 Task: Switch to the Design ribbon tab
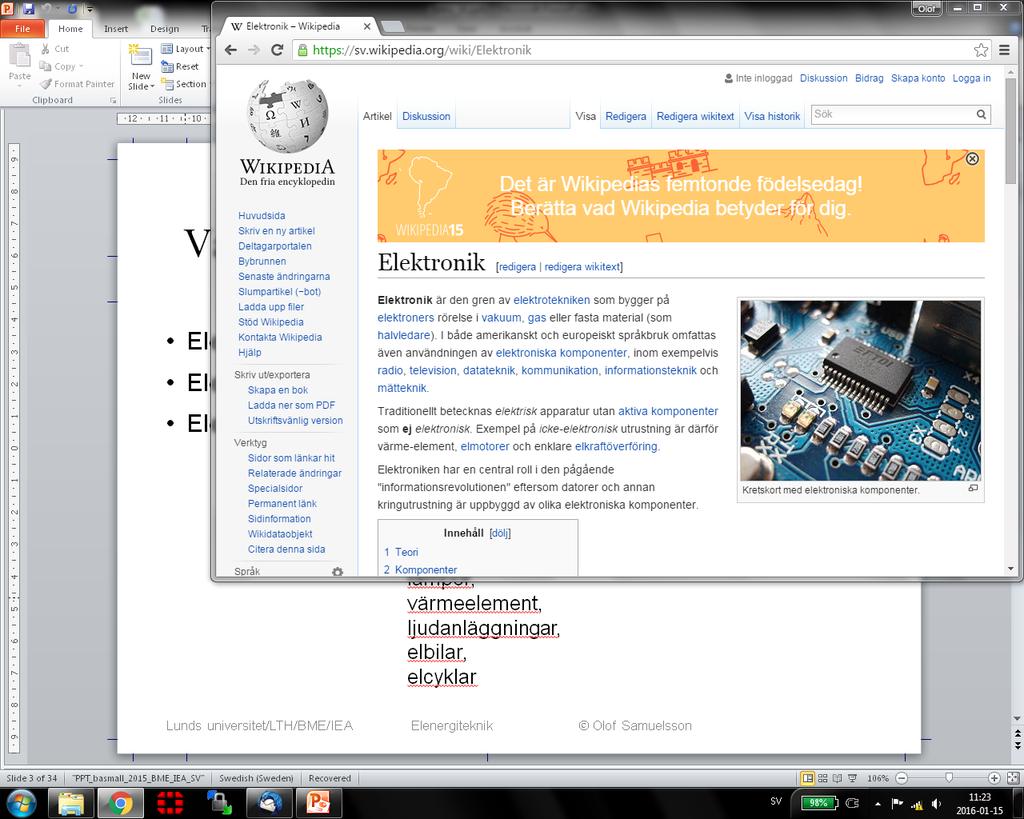click(165, 29)
